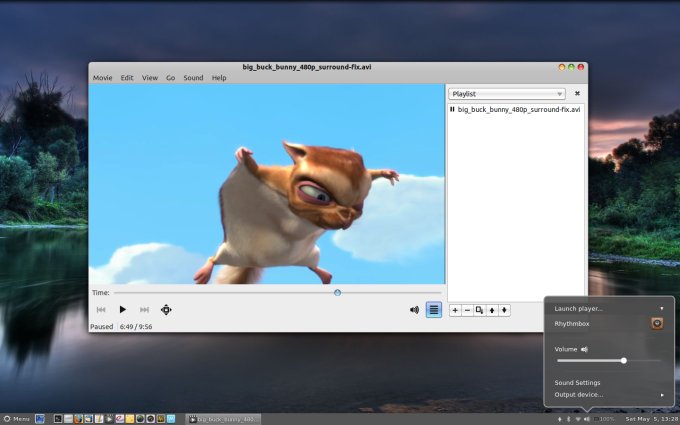Click the video frame showing the squirrel
The image size is (680, 425).
267,184
